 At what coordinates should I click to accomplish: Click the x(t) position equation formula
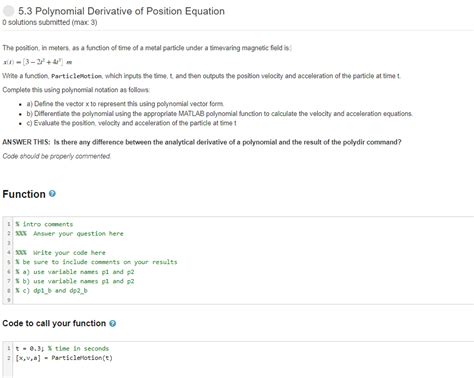[37, 62]
